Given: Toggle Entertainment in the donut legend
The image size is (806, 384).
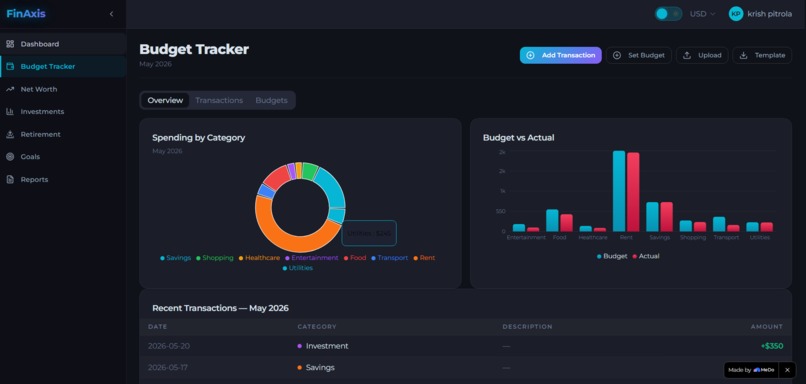Looking at the screenshot, I should pyautogui.click(x=312, y=258).
